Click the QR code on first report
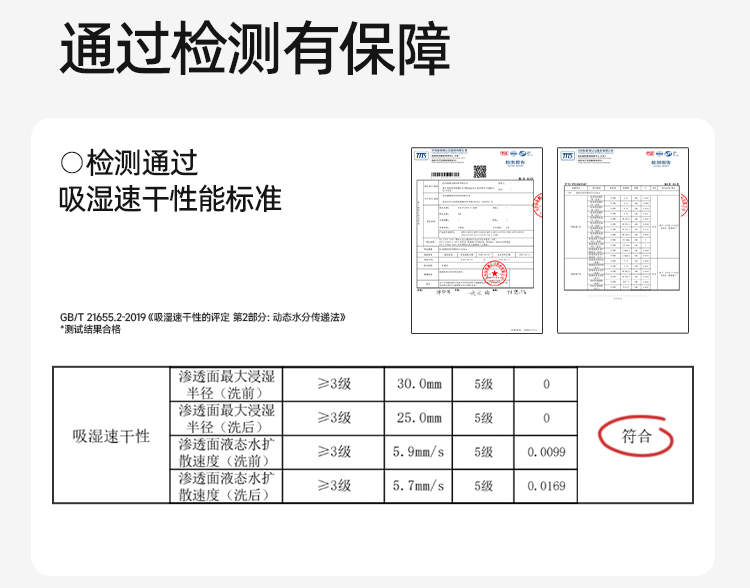750x588 pixels. 480,171
